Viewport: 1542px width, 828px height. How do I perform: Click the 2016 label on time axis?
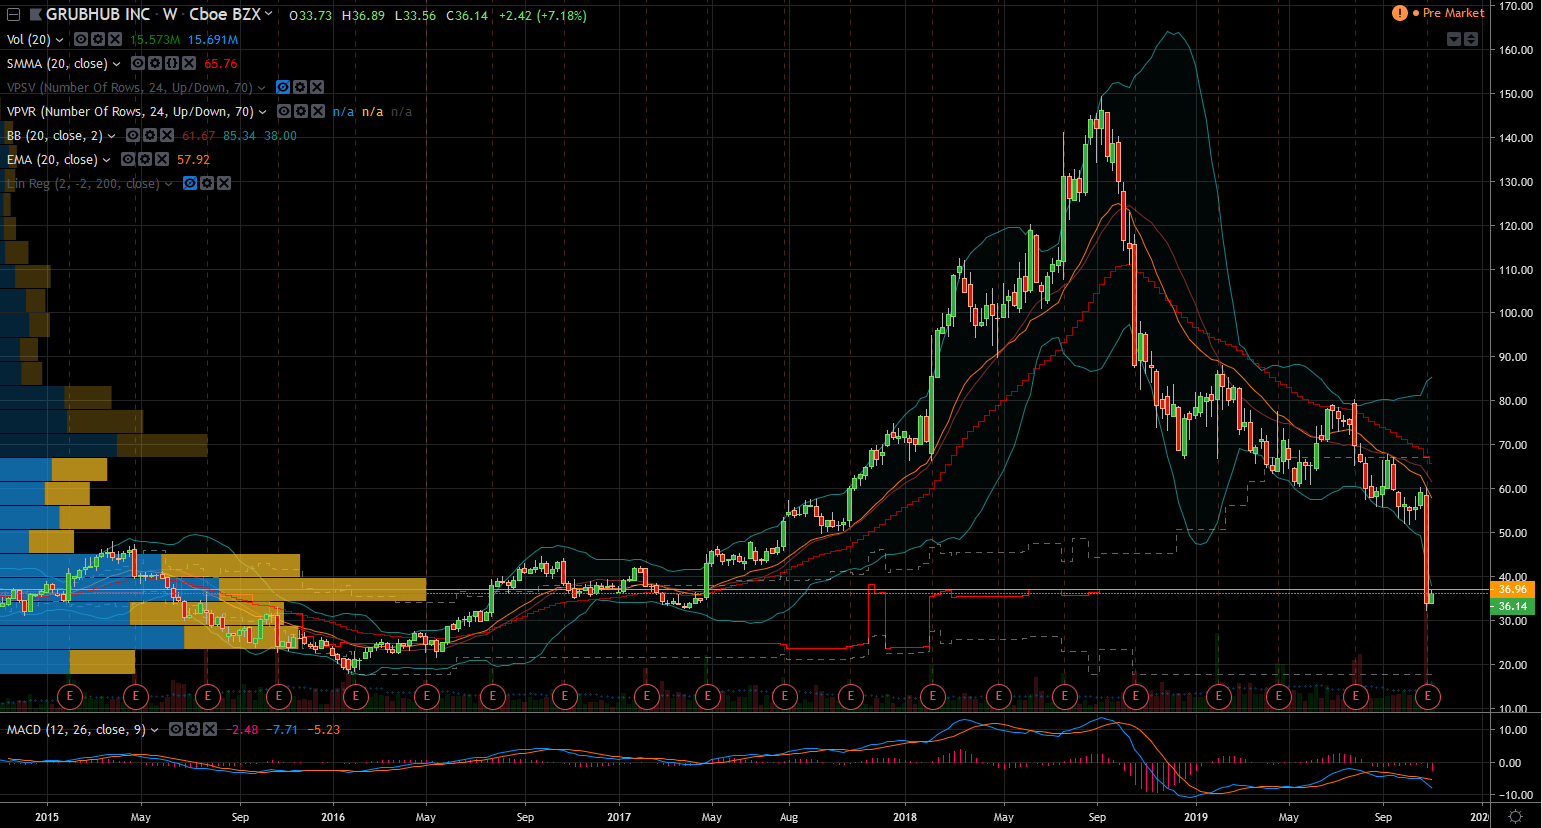pos(333,817)
